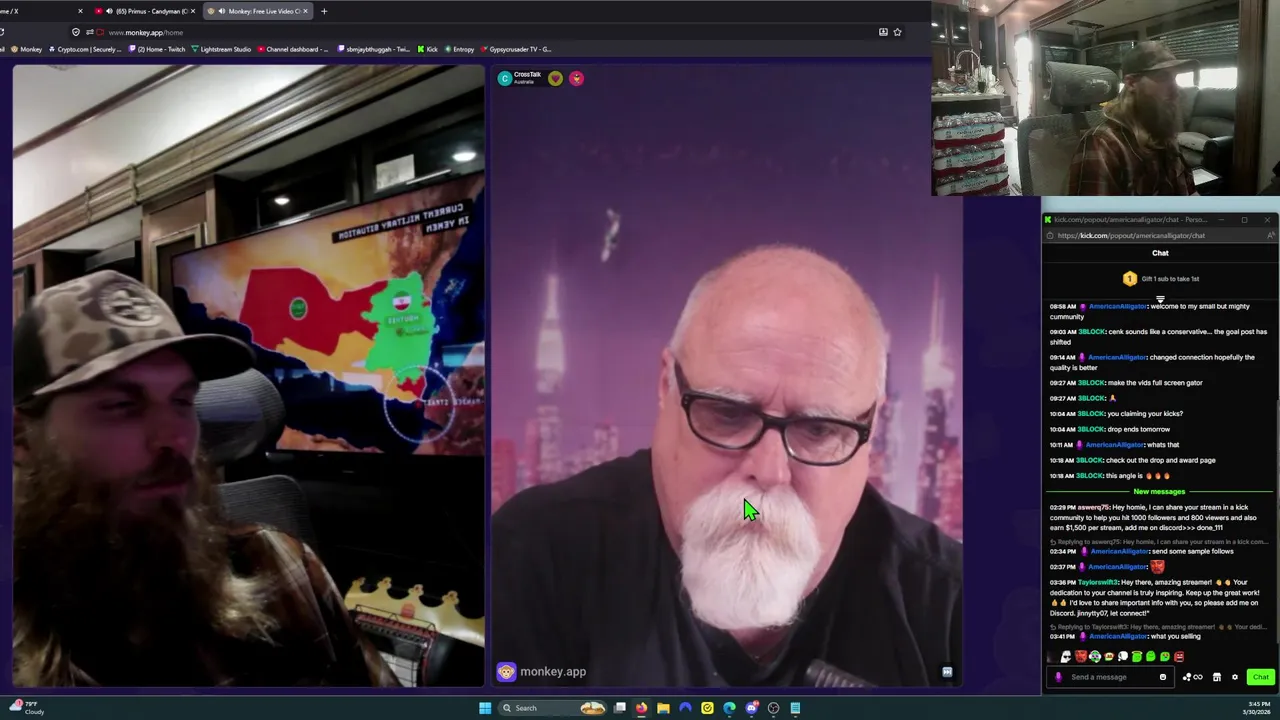Open the Gypsycrusader TV bookmark
Image resolution: width=1280 pixels, height=720 pixels.
515,49
